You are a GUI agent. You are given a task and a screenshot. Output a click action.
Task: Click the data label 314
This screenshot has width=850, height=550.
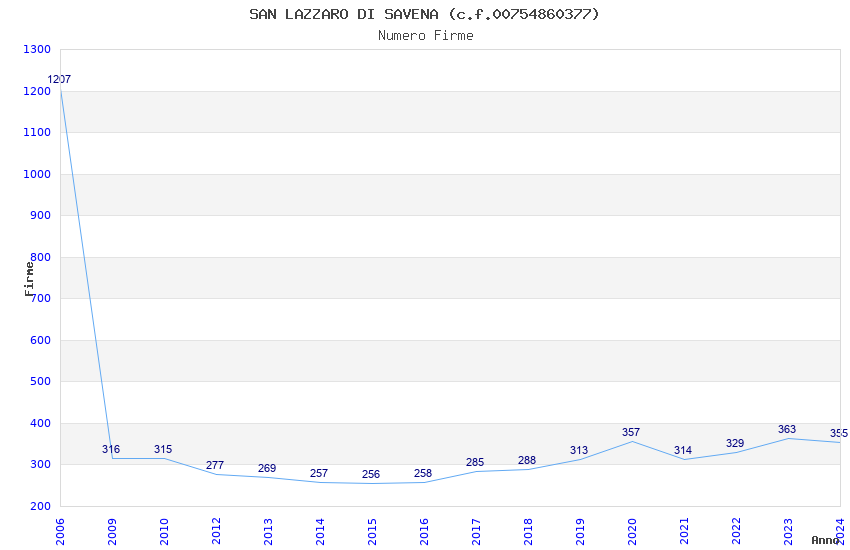coord(683,450)
